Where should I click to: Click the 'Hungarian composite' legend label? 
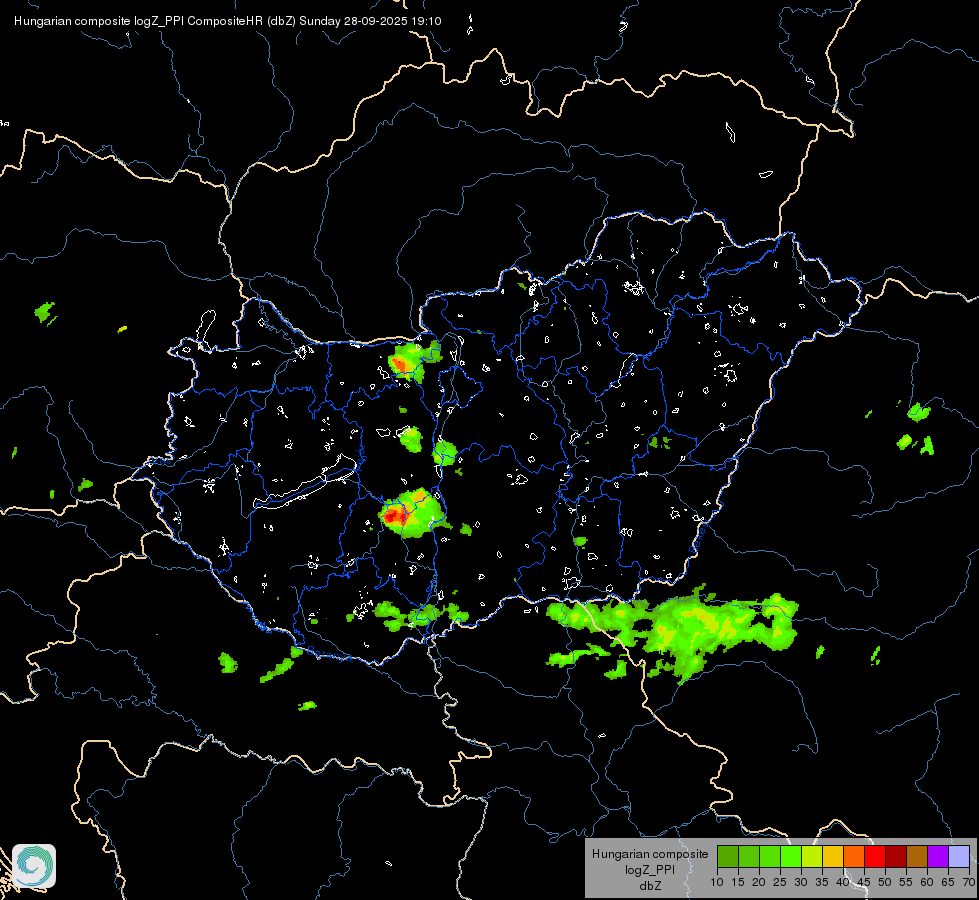(650, 854)
